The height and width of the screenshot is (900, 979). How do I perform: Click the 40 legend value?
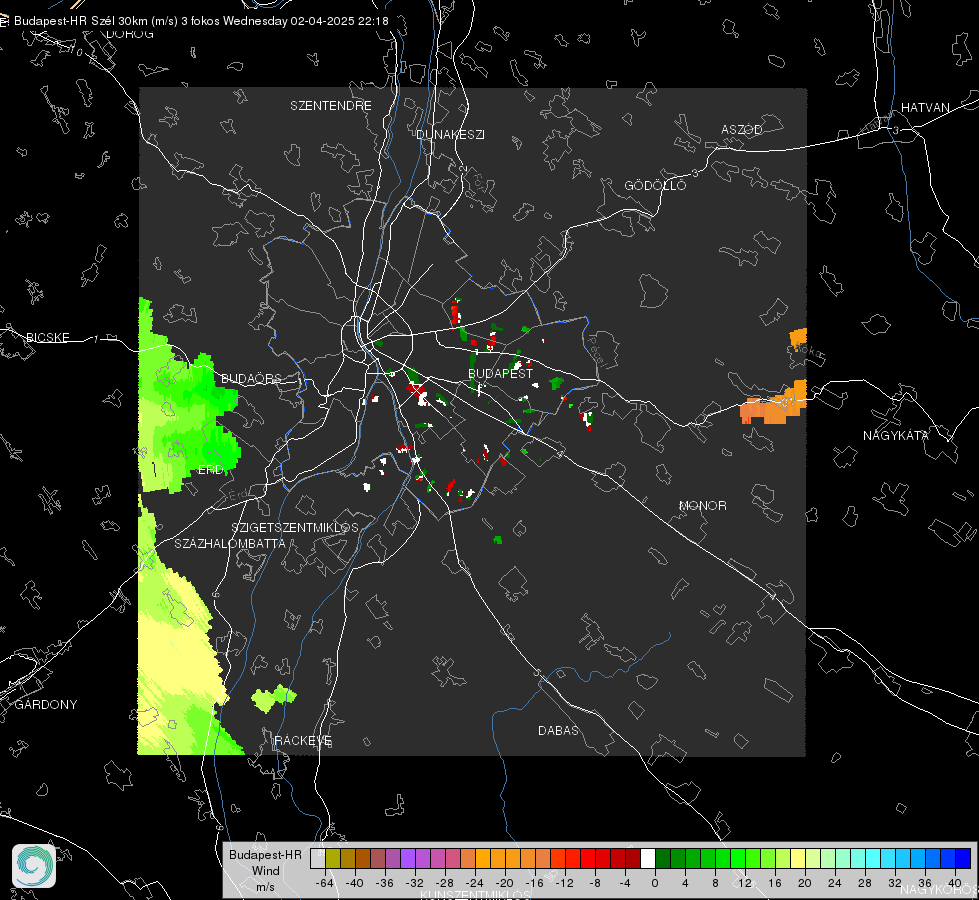954,884
